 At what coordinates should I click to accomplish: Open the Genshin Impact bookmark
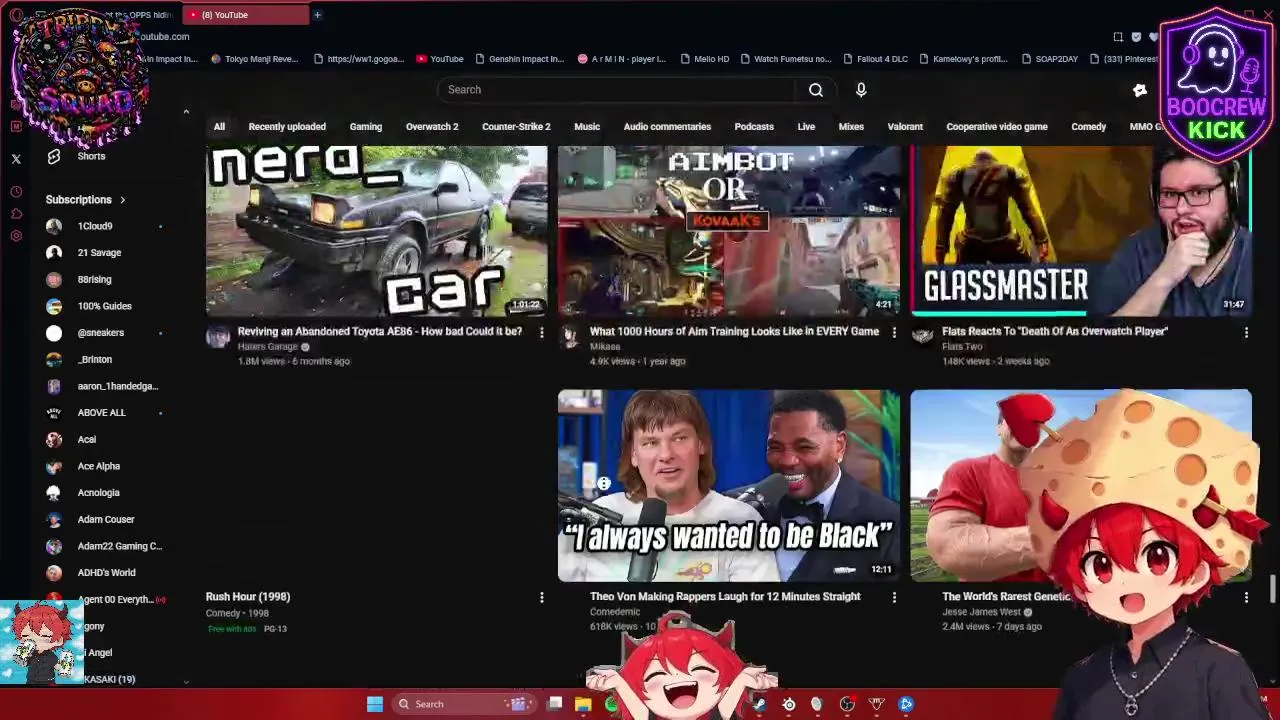coord(520,59)
